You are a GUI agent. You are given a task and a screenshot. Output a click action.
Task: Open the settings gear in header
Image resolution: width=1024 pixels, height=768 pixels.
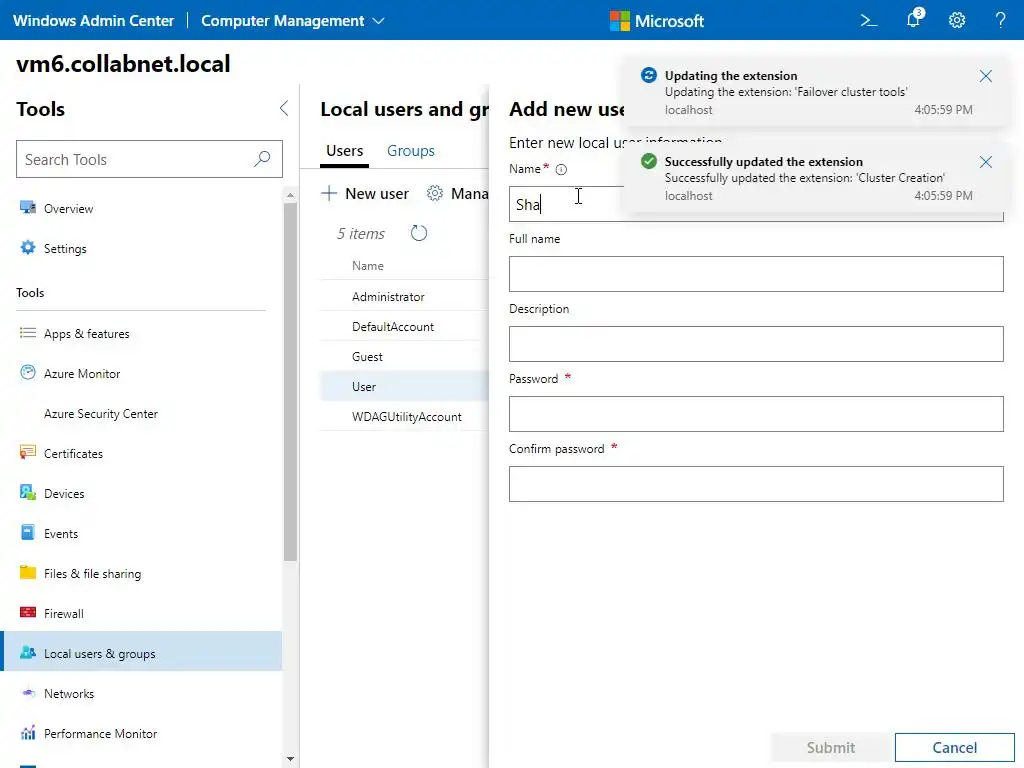(x=957, y=20)
